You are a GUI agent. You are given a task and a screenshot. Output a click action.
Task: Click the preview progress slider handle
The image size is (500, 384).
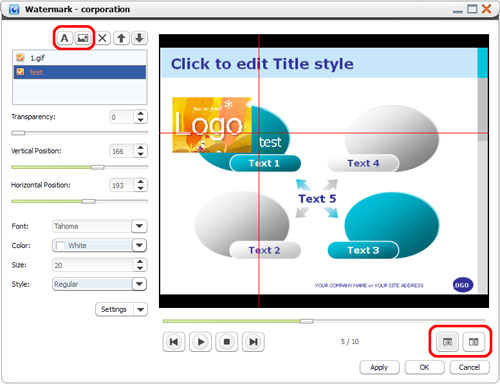click(307, 321)
